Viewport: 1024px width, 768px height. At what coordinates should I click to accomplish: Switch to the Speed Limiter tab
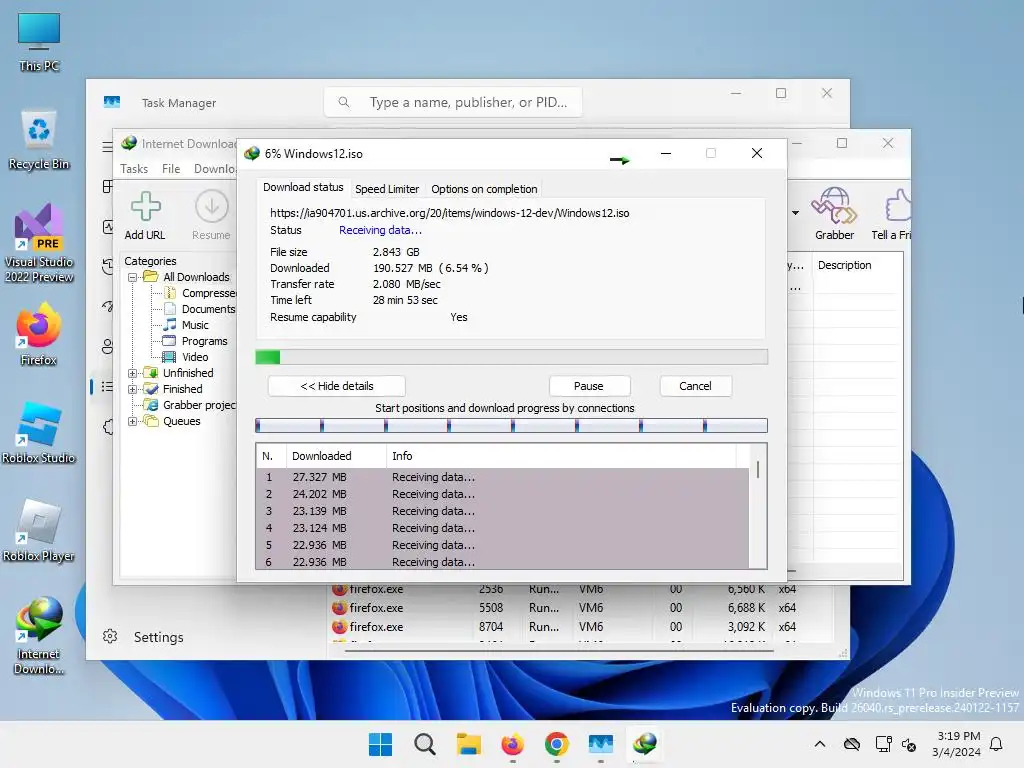(x=387, y=189)
